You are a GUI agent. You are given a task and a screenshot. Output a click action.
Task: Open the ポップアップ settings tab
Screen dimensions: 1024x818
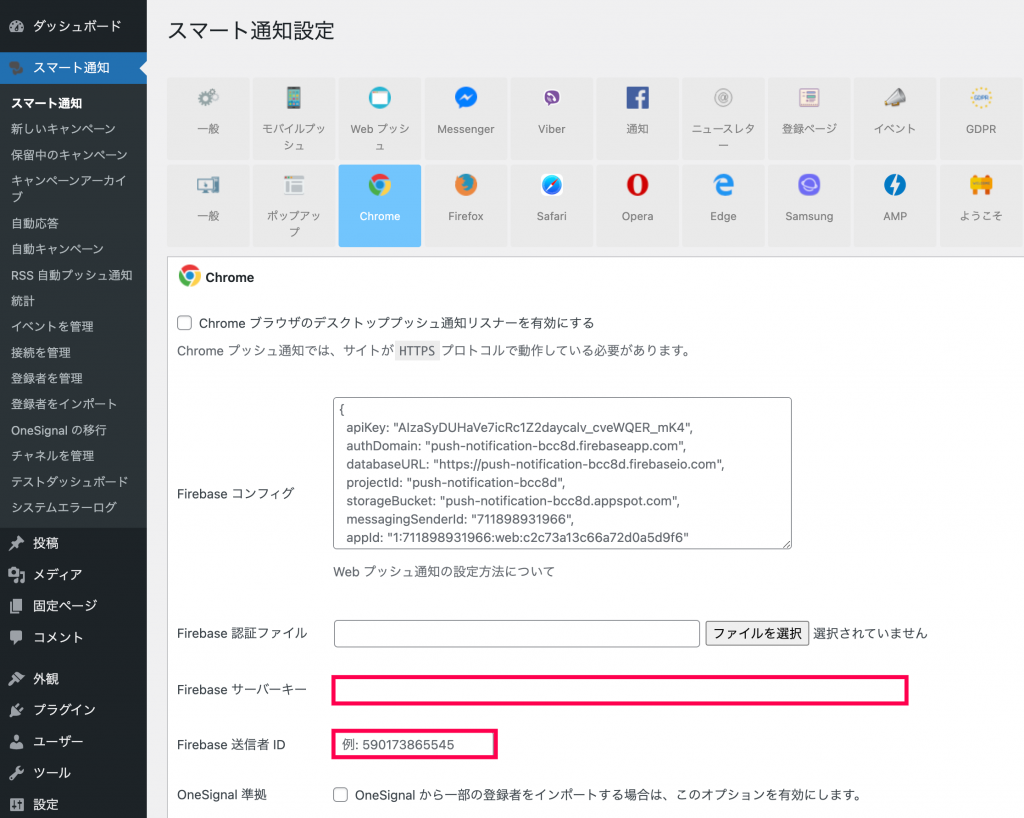pos(294,206)
